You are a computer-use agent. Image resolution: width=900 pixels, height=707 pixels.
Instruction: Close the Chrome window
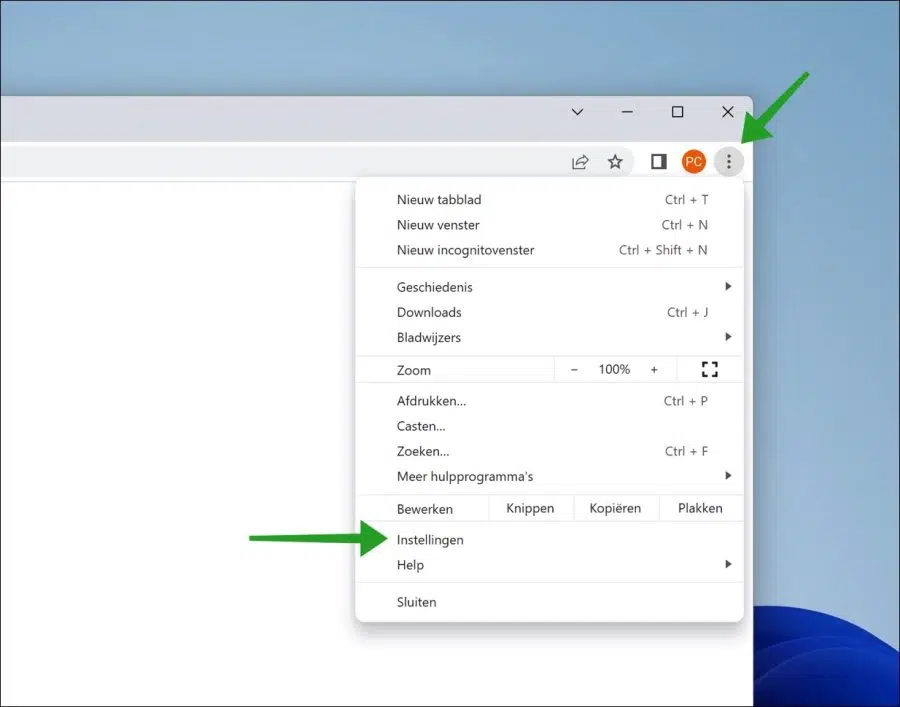727,112
